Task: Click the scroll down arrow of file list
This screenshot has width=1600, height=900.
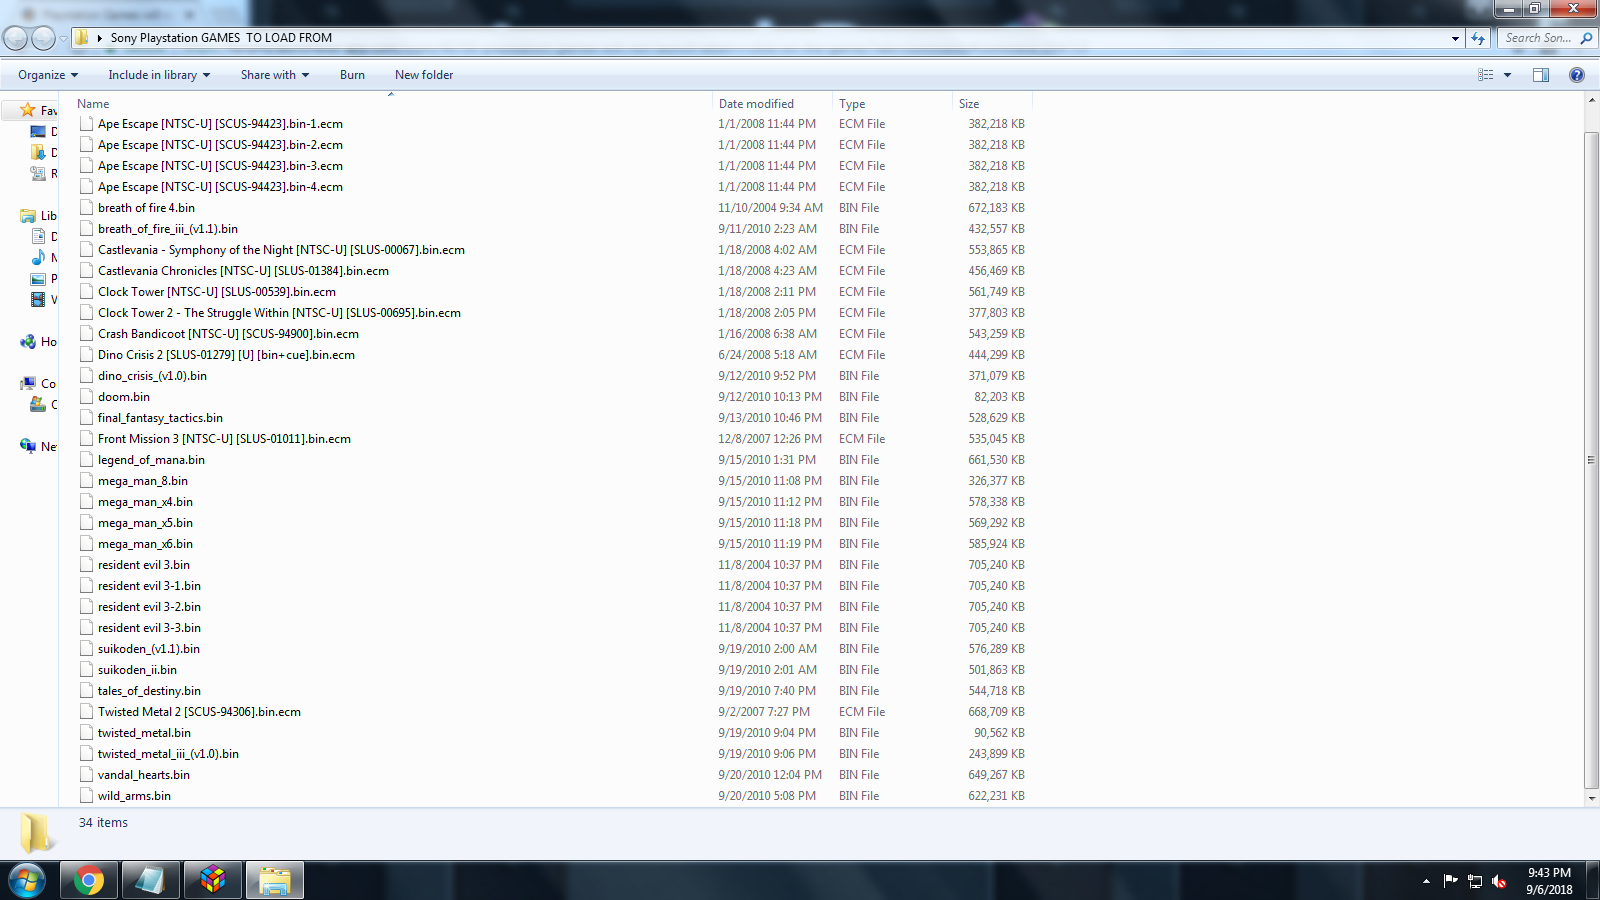Action: click(1591, 799)
